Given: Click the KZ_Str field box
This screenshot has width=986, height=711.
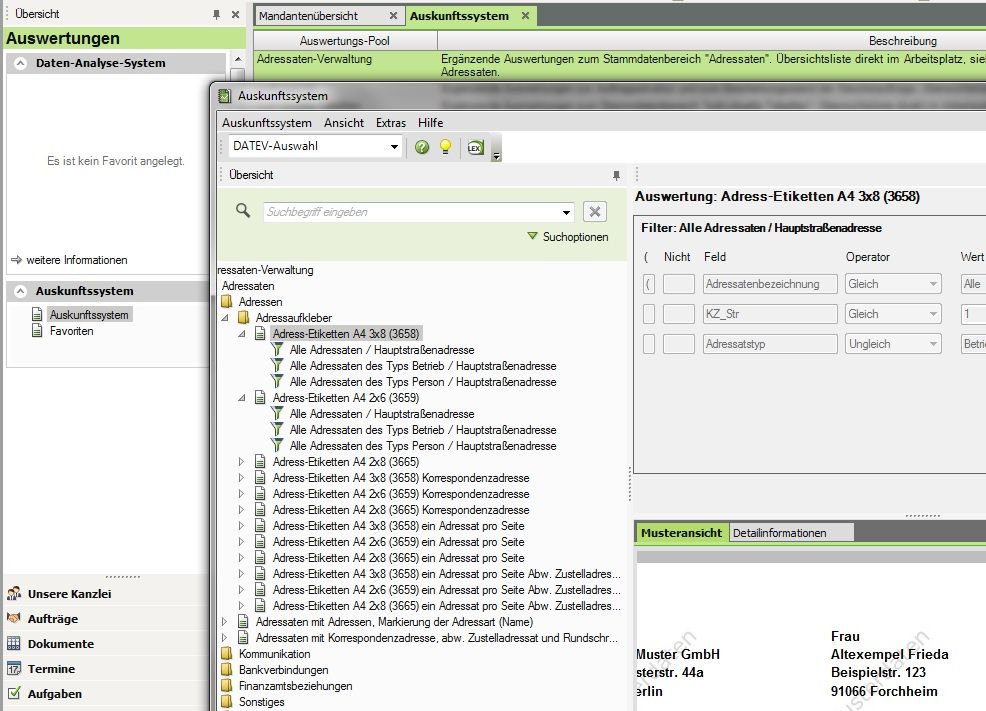Looking at the screenshot, I should 770,314.
